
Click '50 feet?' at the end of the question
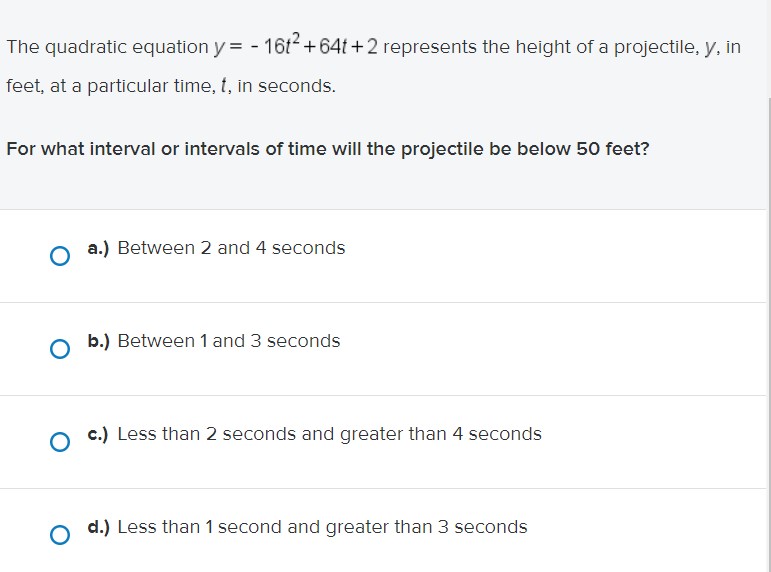point(613,149)
